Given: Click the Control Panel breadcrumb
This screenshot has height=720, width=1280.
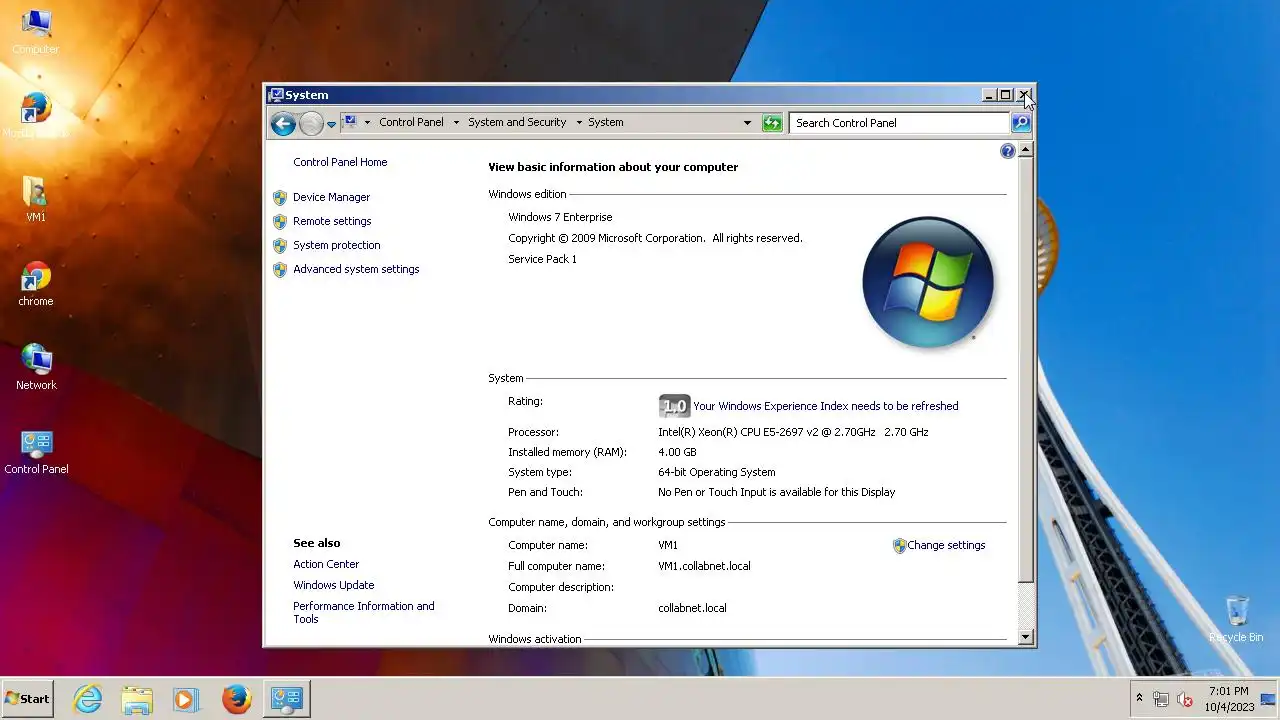Looking at the screenshot, I should (411, 123).
